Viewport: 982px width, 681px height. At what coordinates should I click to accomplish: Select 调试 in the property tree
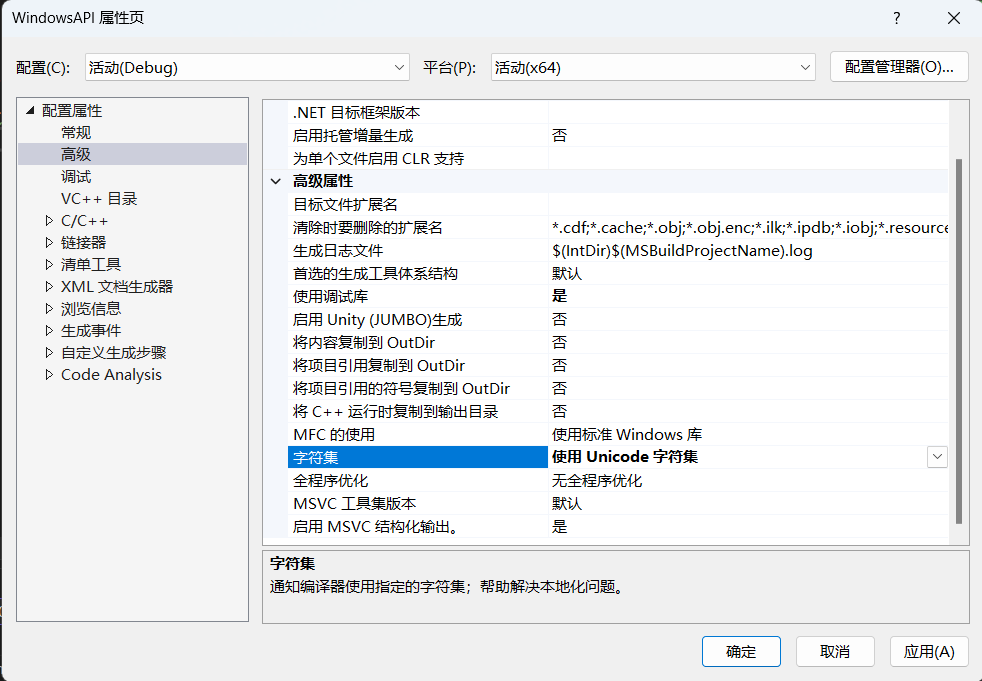(x=76, y=177)
